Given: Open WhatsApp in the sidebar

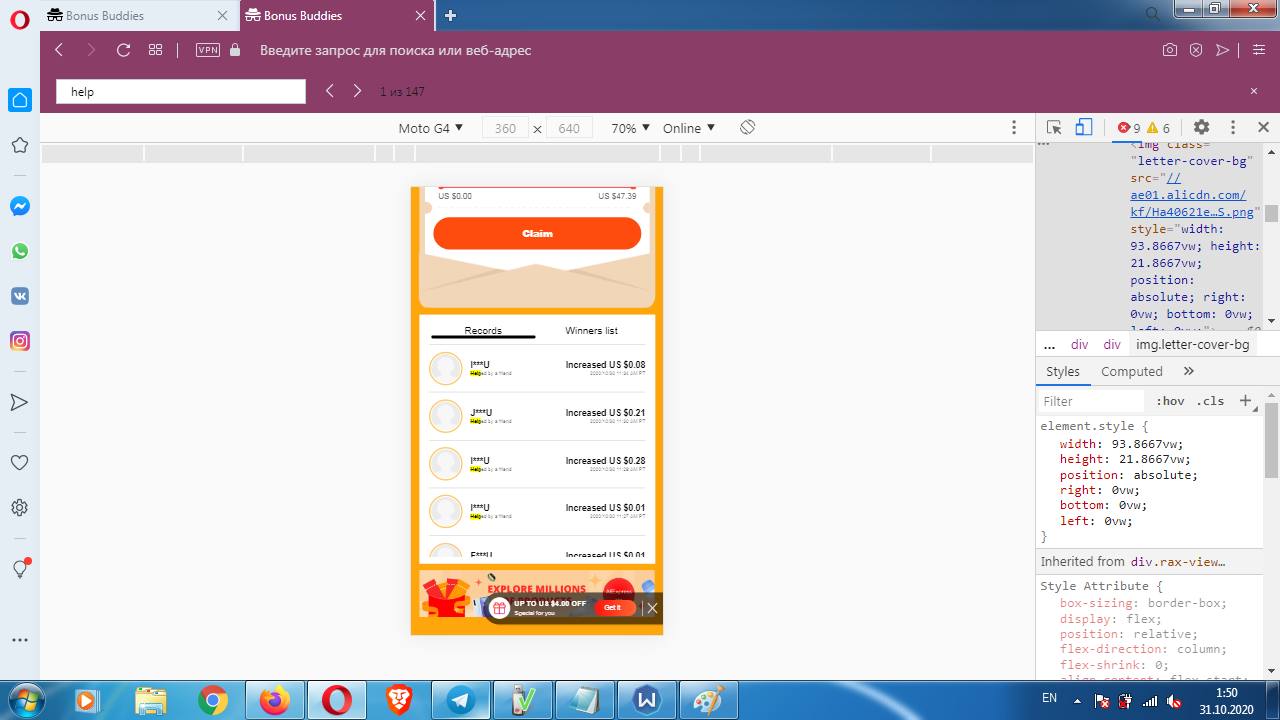Looking at the screenshot, I should (19, 251).
